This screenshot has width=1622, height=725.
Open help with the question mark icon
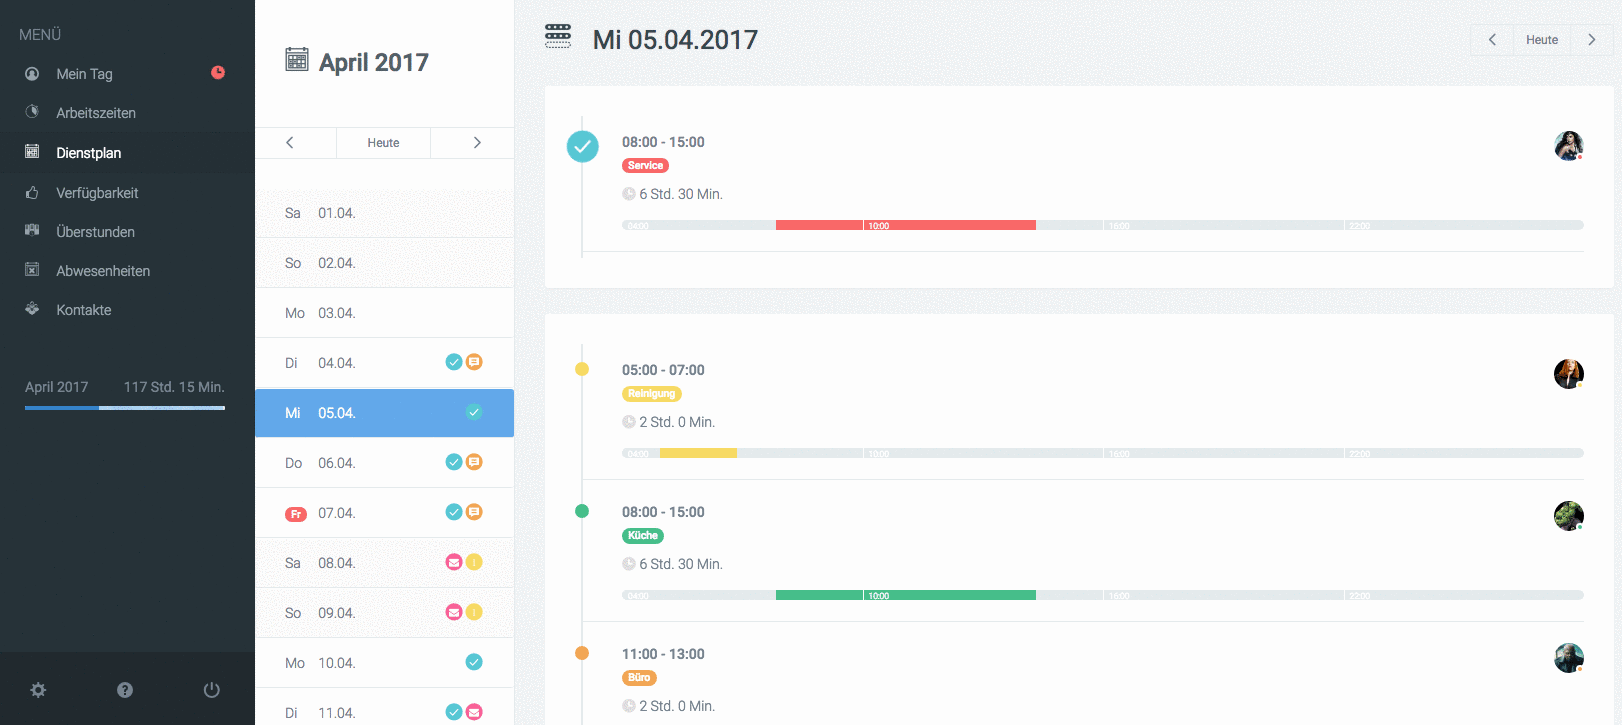(x=125, y=690)
